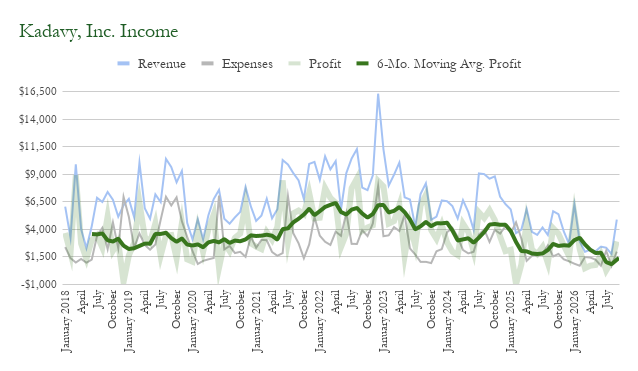Click the $4,000 y-axis label
Image resolution: width=638 pixels, height=371 pixels.
coord(40,229)
